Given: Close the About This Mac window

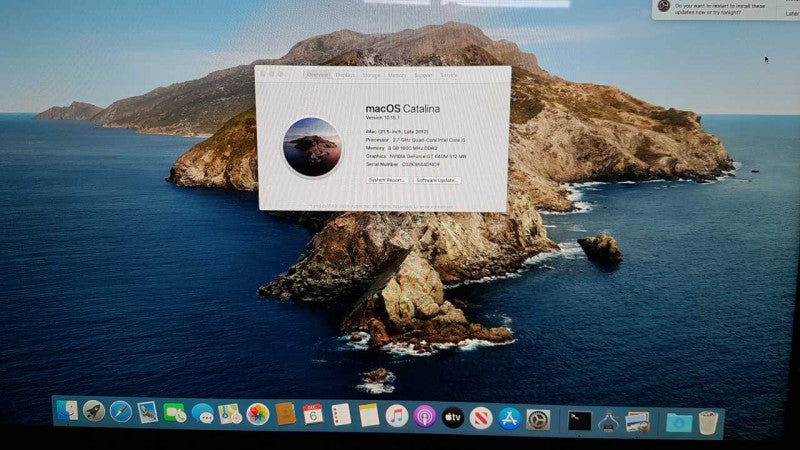Looking at the screenshot, I should [x=263, y=74].
